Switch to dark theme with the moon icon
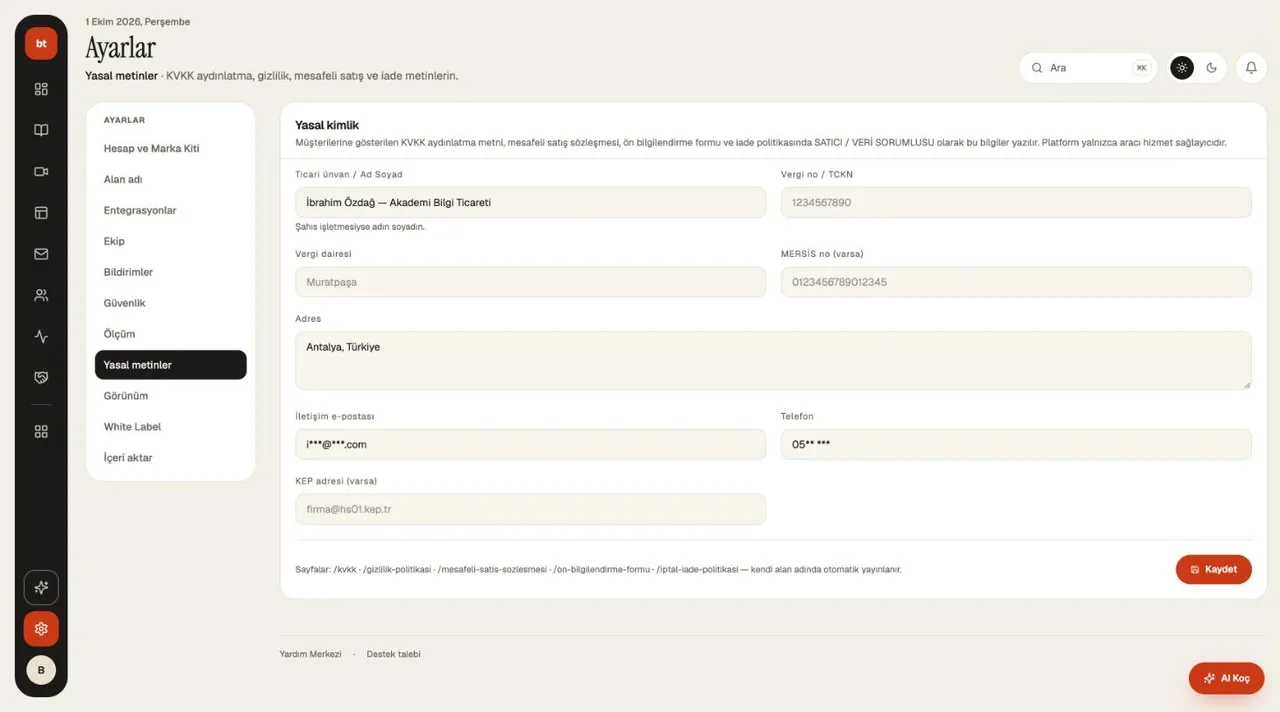 click(x=1212, y=68)
